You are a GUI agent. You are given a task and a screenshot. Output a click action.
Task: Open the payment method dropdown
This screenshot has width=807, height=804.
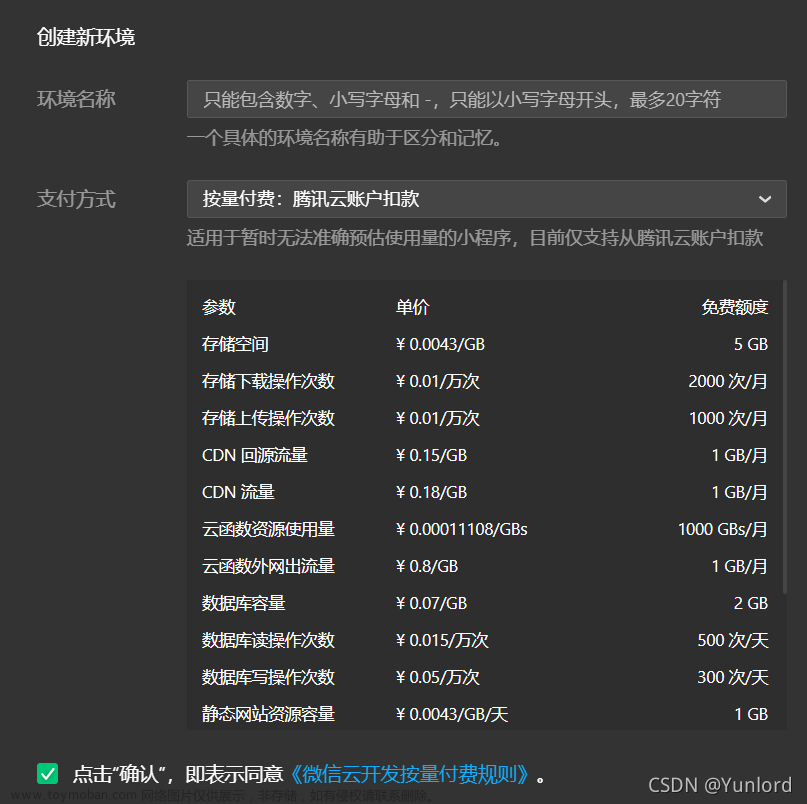(486, 199)
